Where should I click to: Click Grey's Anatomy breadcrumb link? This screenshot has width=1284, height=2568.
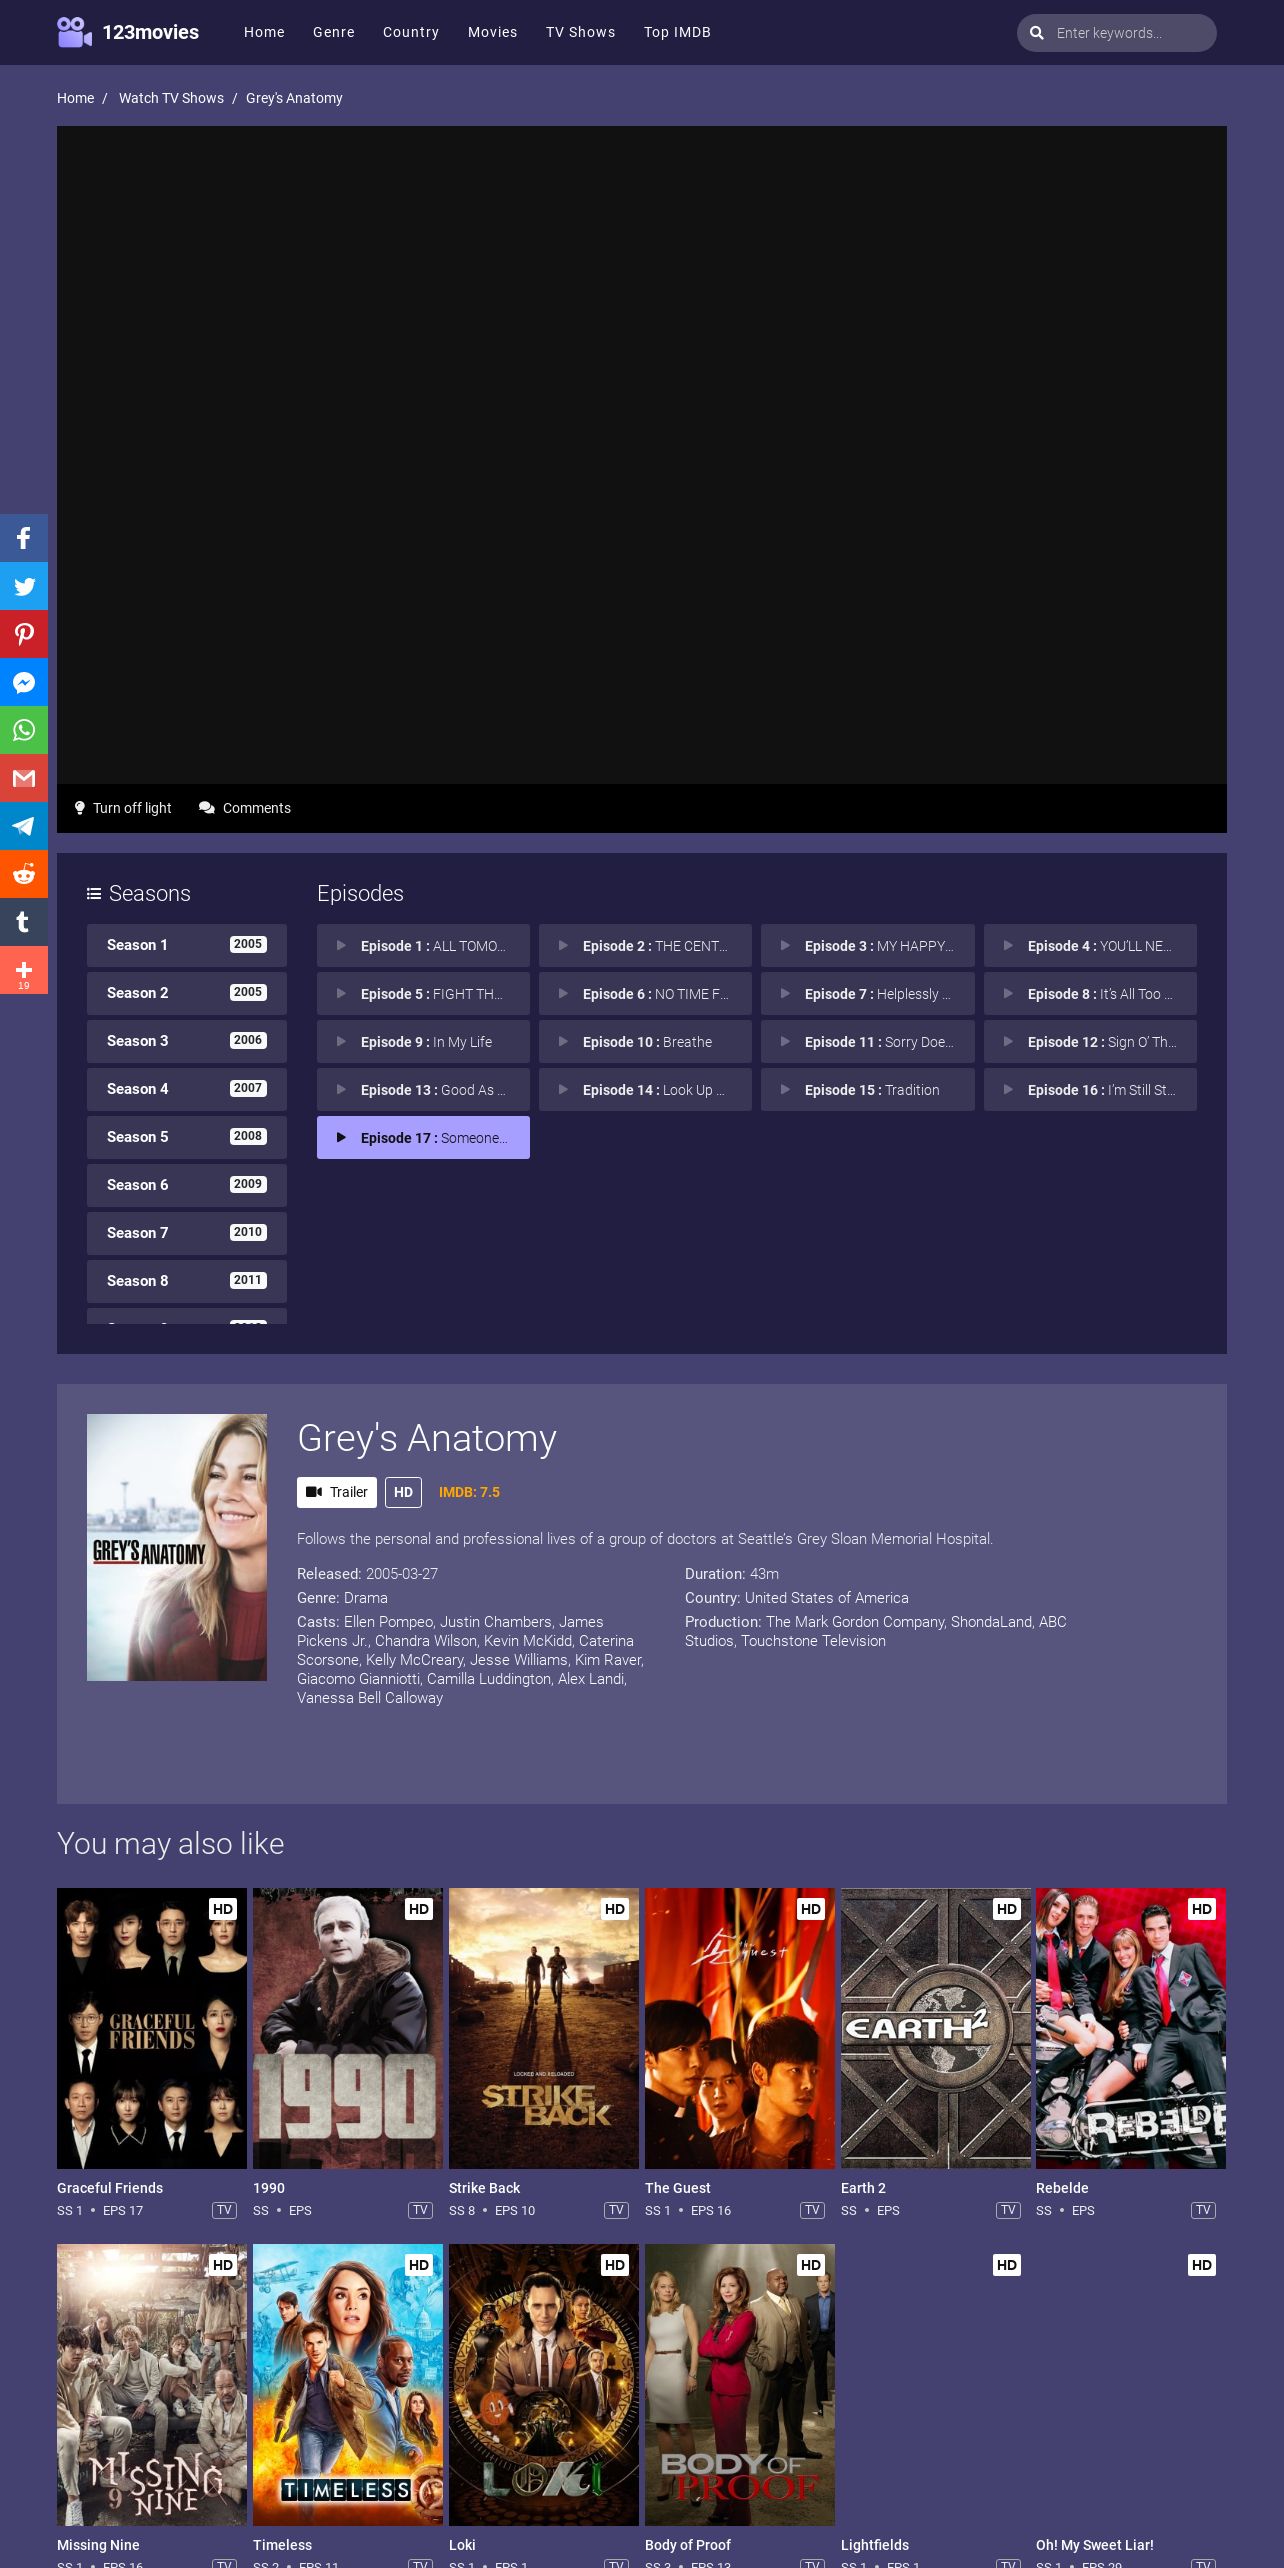tap(294, 98)
